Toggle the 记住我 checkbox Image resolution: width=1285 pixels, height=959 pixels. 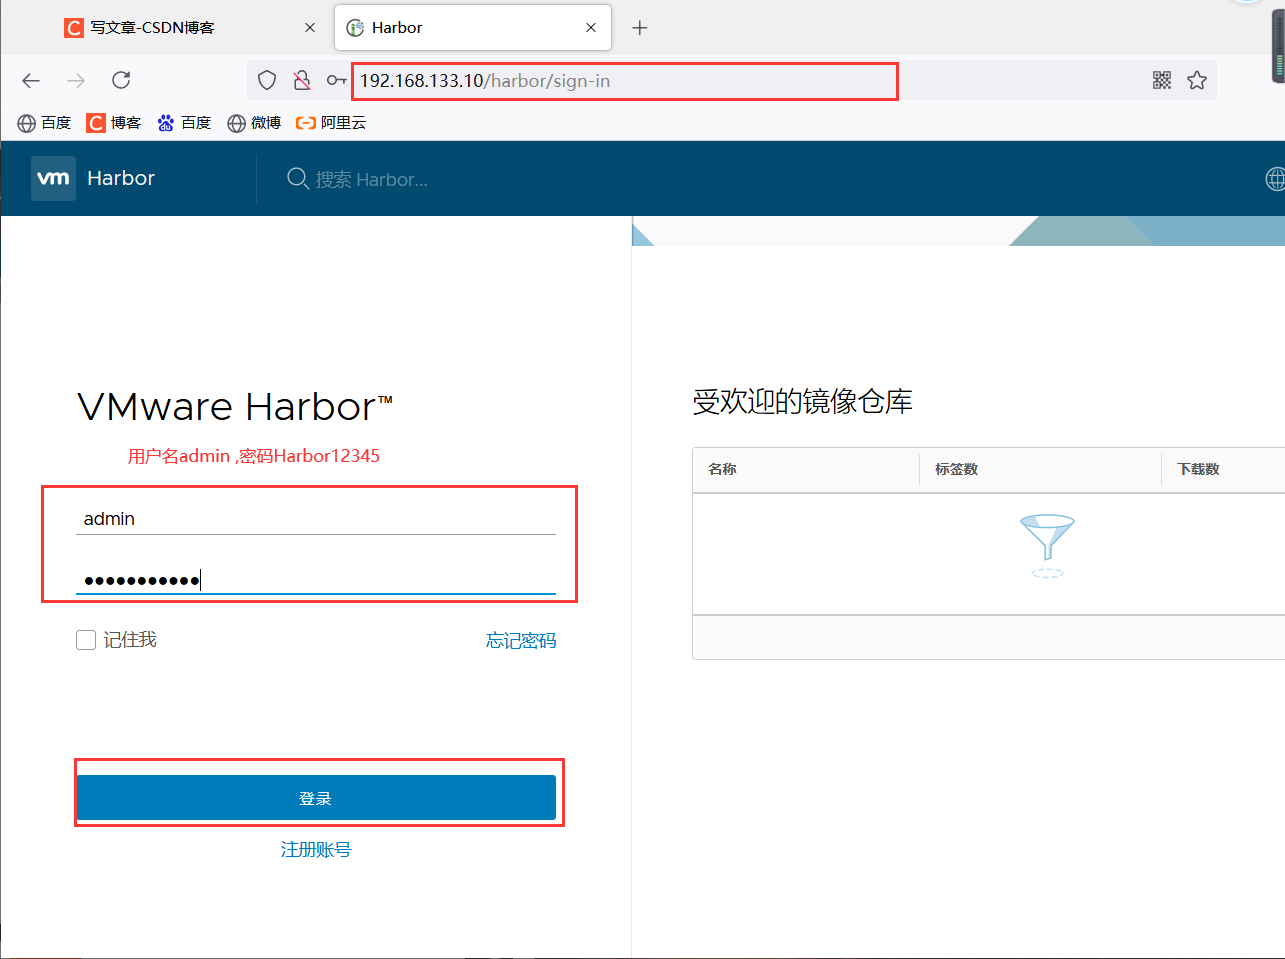click(86, 640)
